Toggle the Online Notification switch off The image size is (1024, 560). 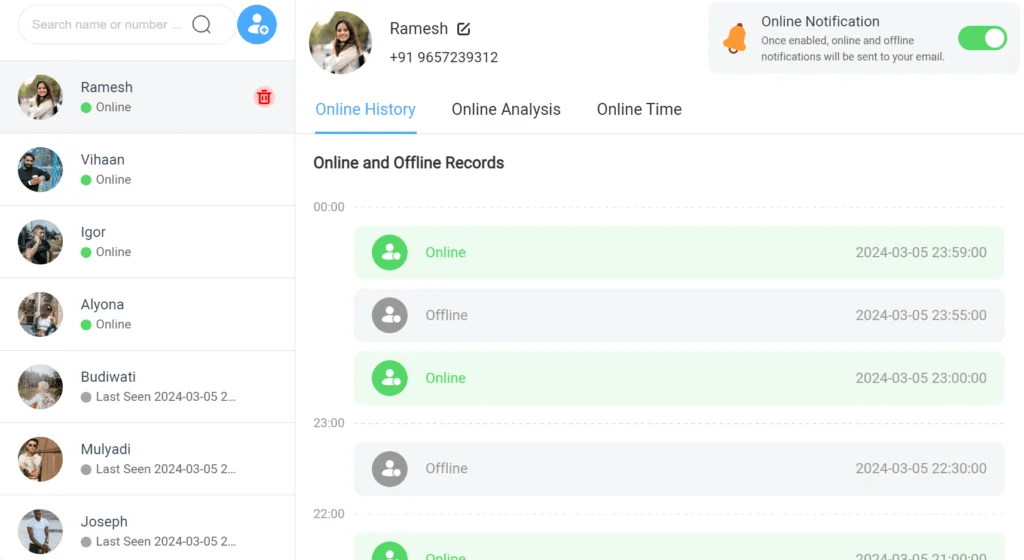coord(981,38)
